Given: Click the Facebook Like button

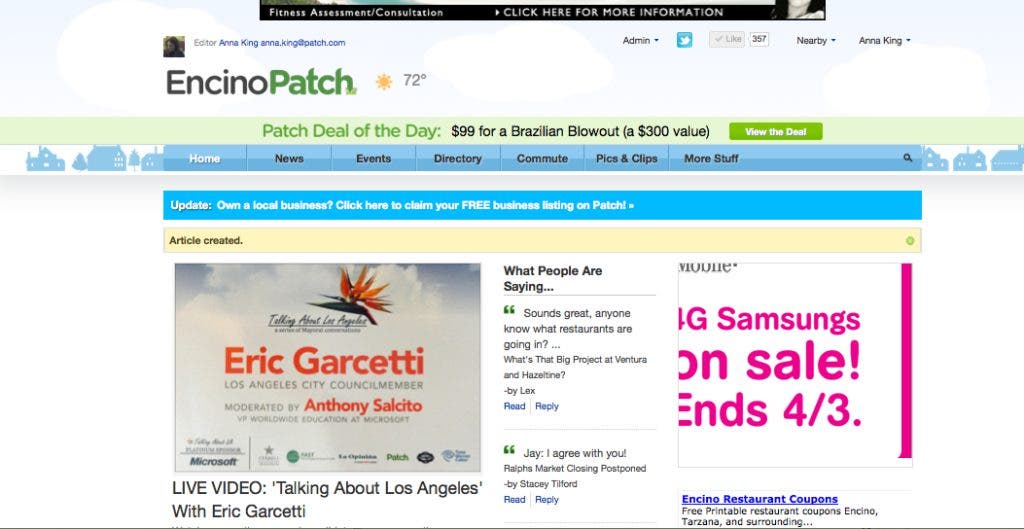Looking at the screenshot, I should [x=727, y=39].
